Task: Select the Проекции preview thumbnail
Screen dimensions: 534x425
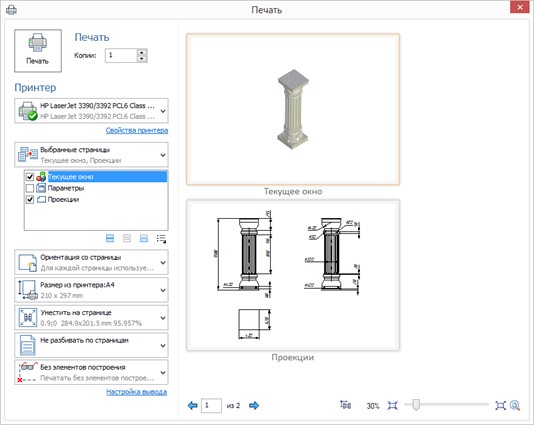Action: (293, 275)
